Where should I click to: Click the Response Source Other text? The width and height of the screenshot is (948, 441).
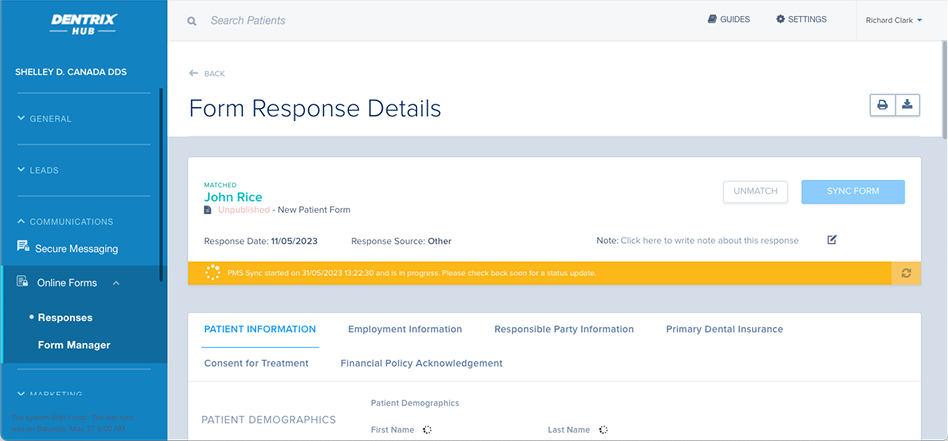[x=401, y=241]
